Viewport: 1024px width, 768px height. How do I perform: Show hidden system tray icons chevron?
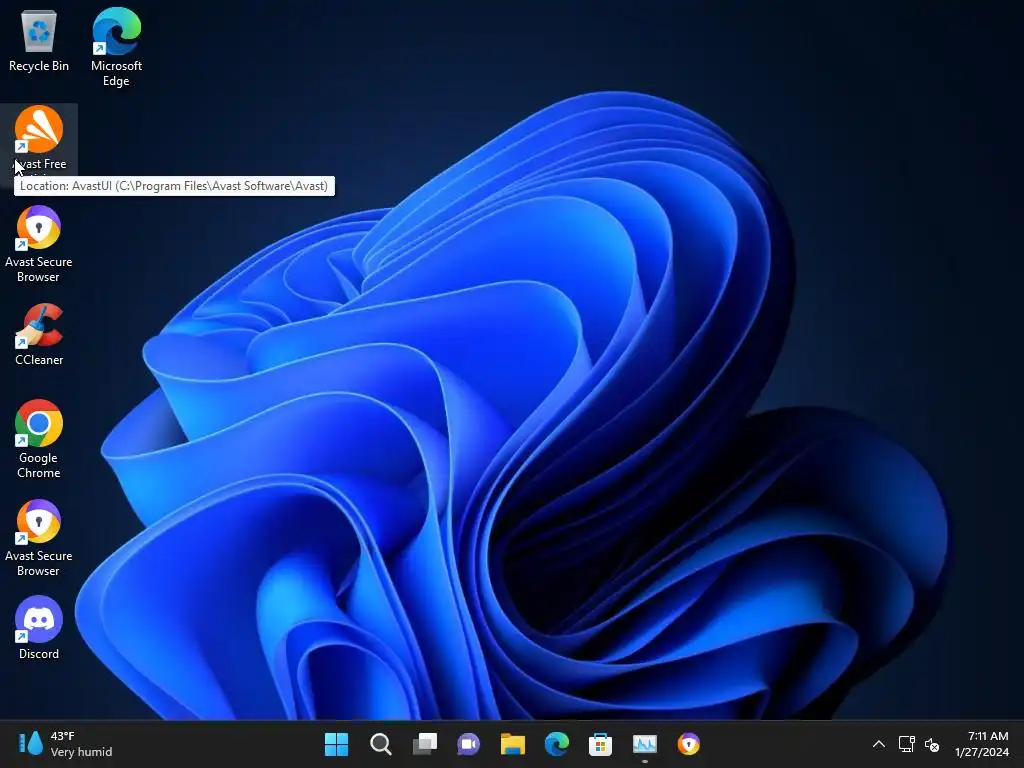(x=879, y=744)
